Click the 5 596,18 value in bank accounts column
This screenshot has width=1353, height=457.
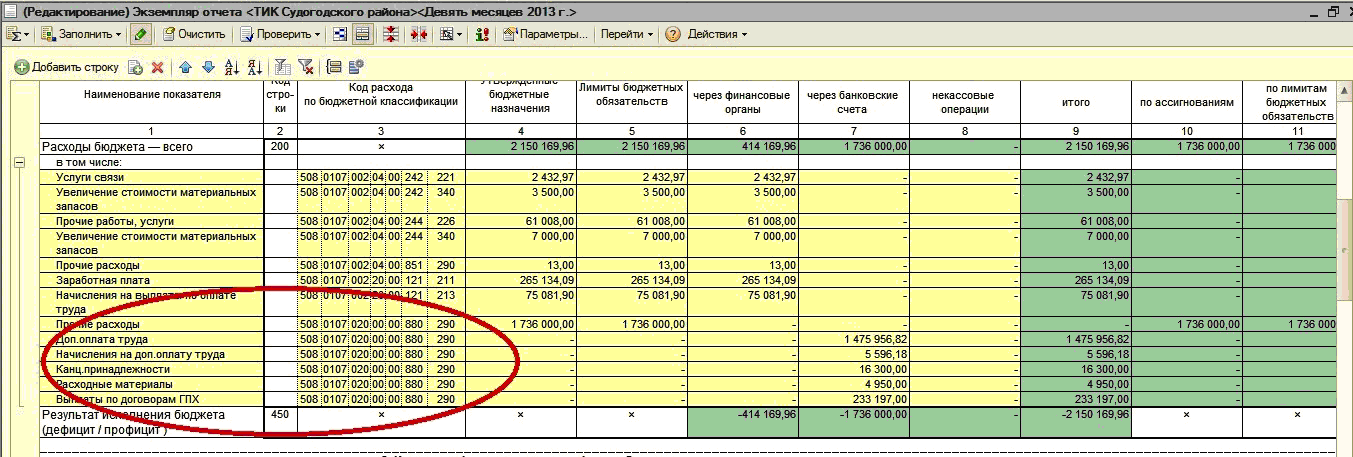(x=854, y=354)
